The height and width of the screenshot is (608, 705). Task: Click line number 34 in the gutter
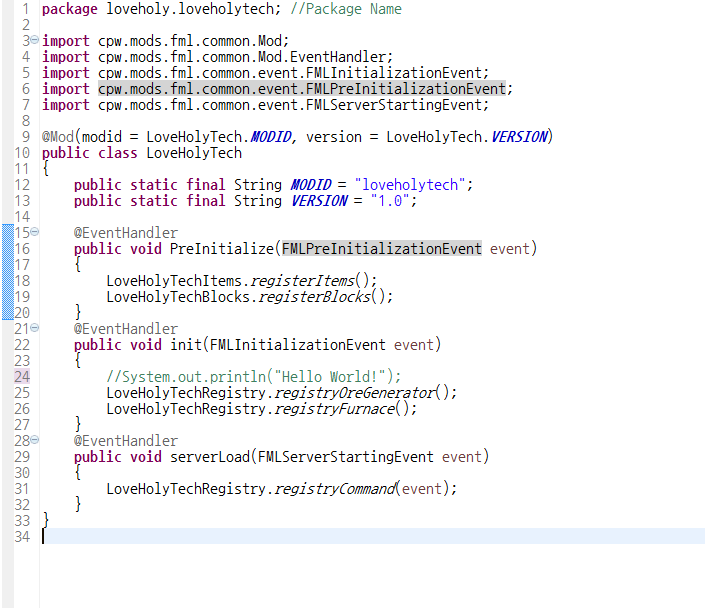(22, 536)
